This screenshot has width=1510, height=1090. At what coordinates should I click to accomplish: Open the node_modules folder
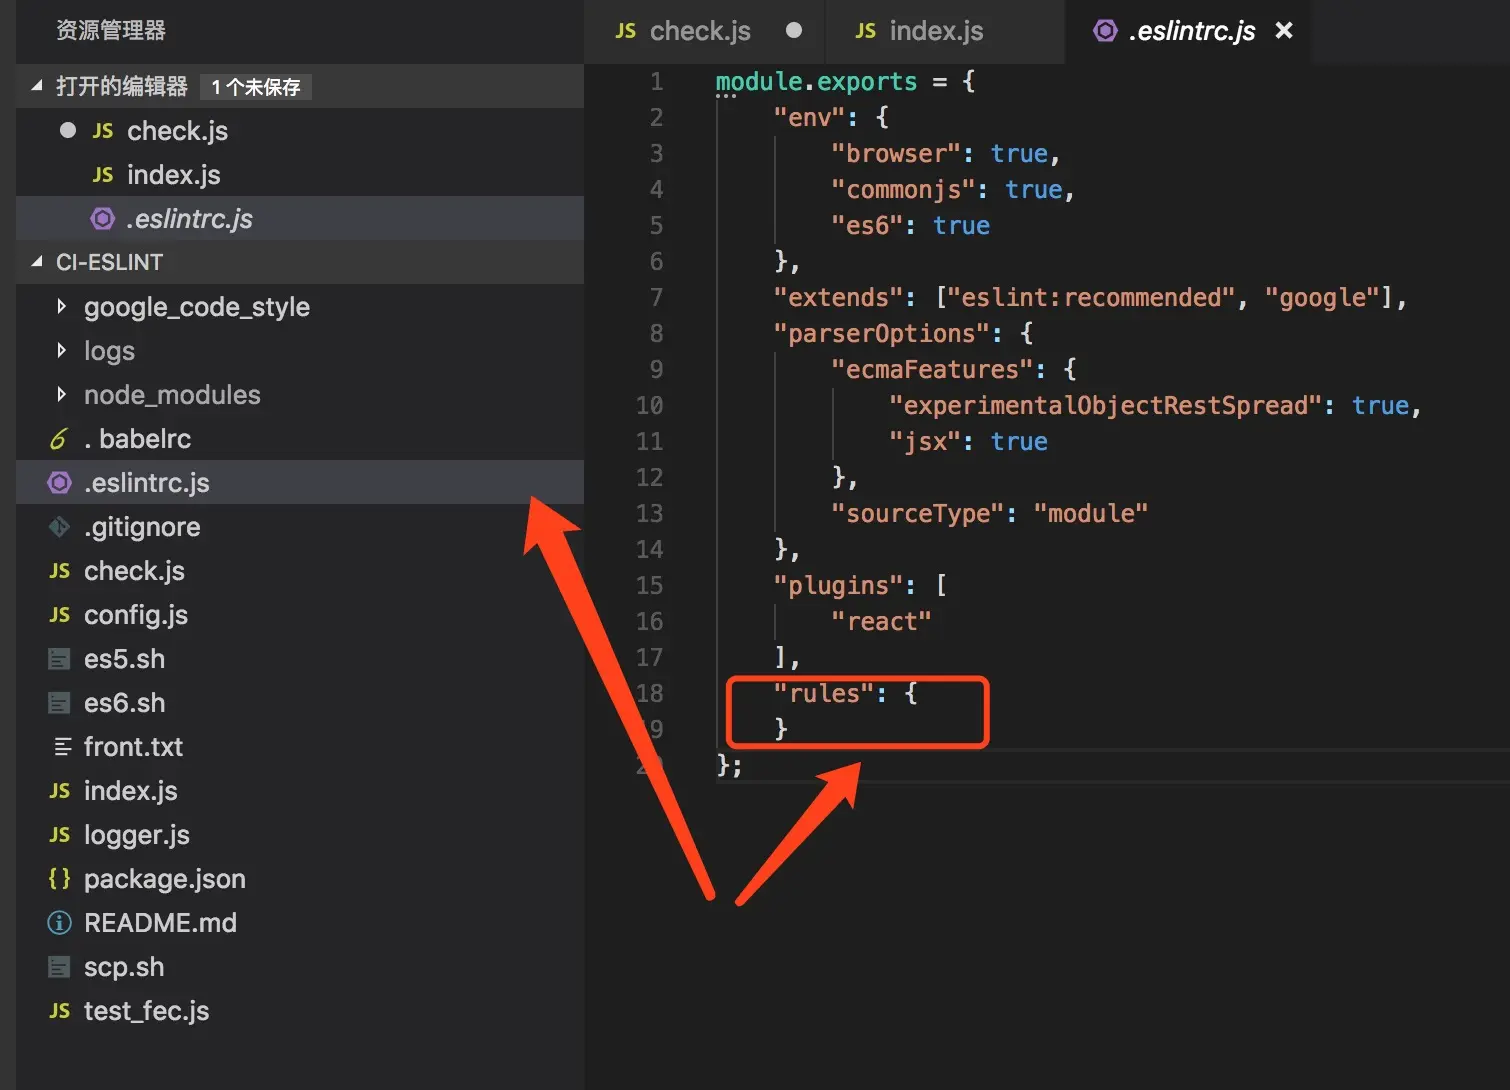(300, 395)
